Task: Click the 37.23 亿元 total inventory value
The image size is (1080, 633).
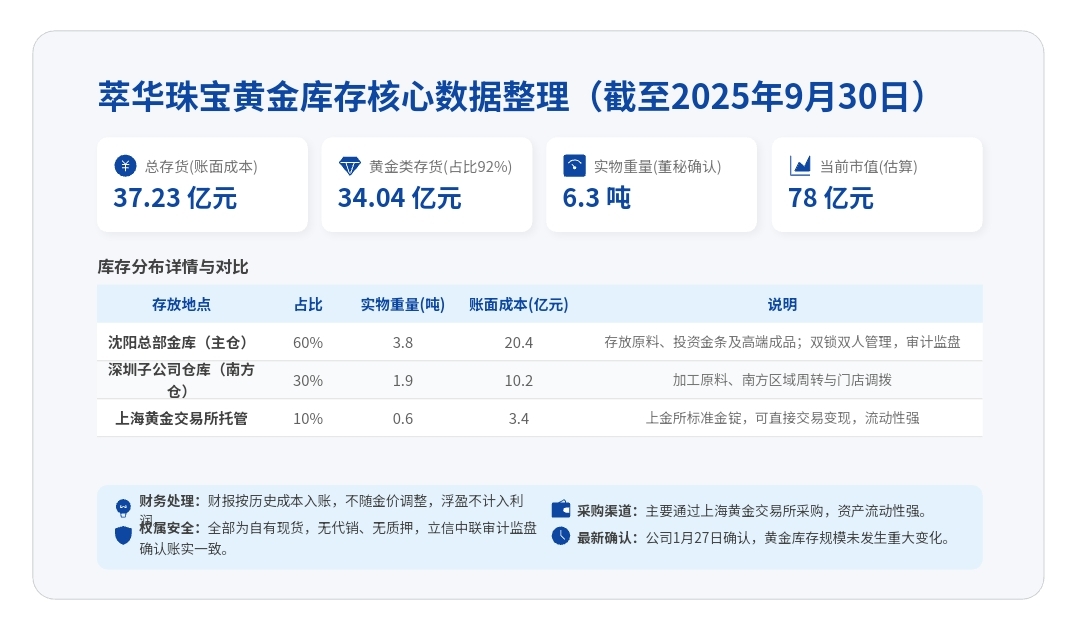Action: pyautogui.click(x=175, y=198)
